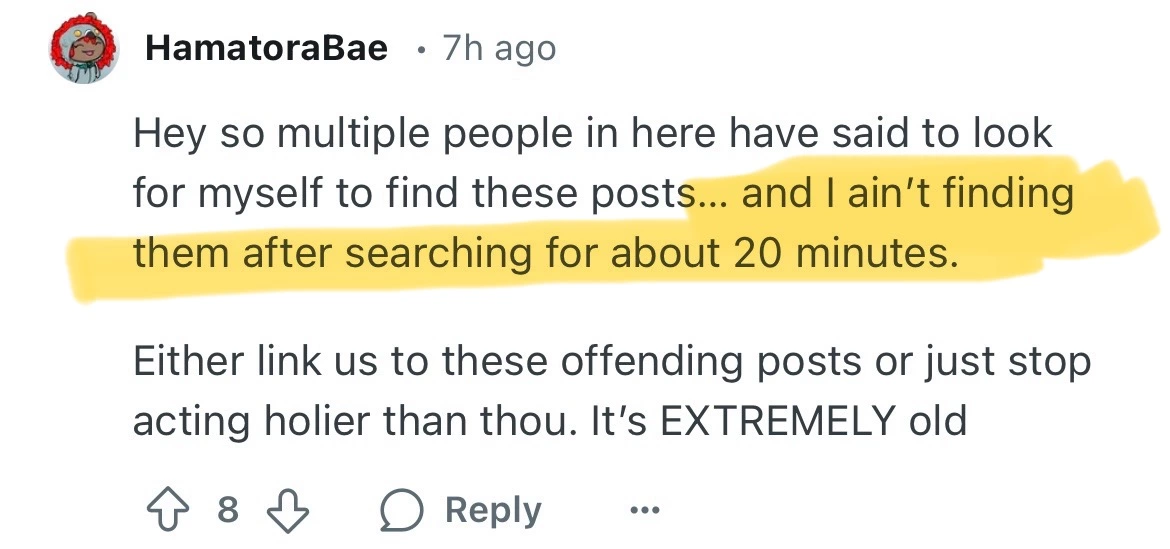Click the vote count number 8
Screen dimensions: 1170x549
228,511
